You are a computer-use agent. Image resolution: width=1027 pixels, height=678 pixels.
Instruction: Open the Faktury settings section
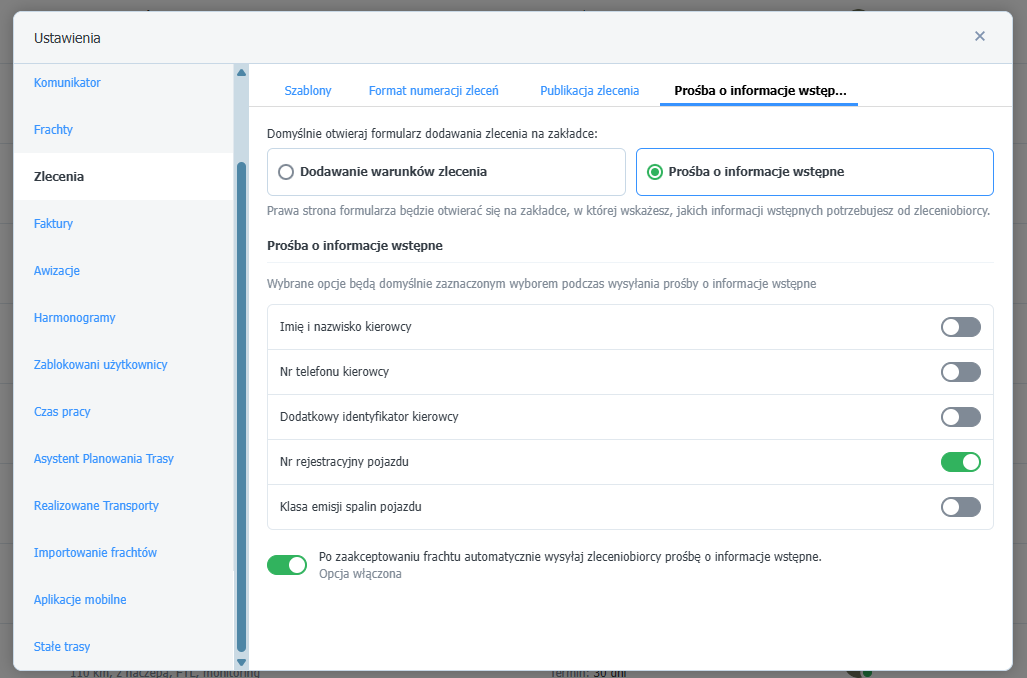(53, 224)
